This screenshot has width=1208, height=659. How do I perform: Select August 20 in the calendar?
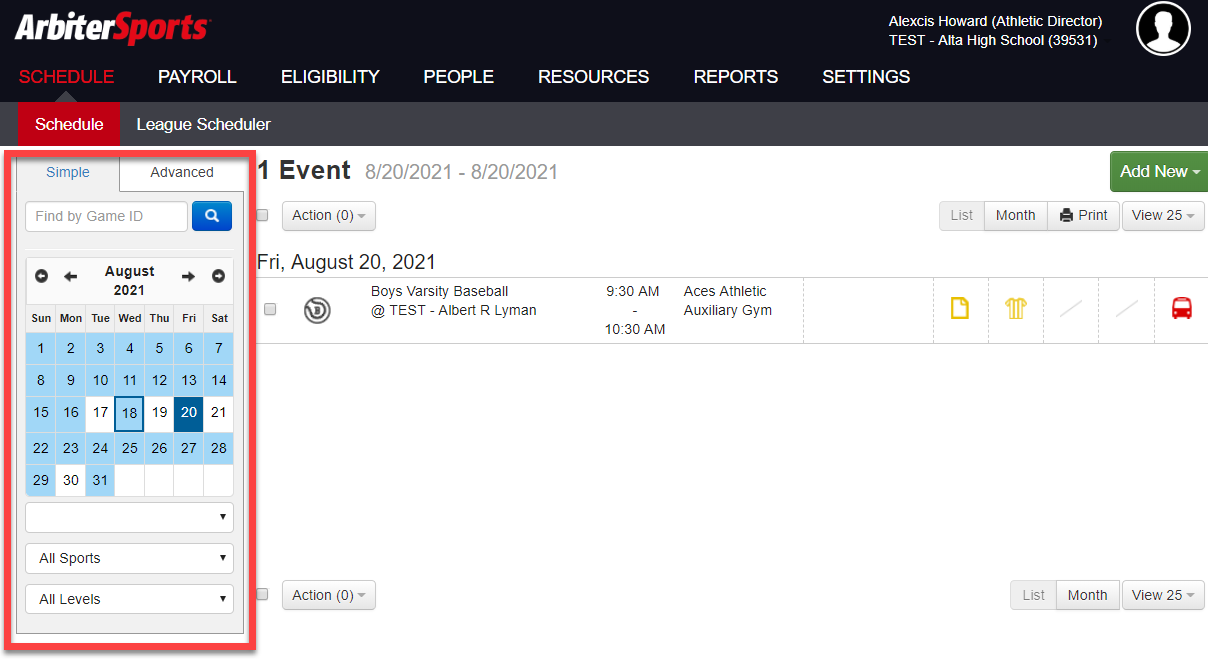click(x=189, y=413)
